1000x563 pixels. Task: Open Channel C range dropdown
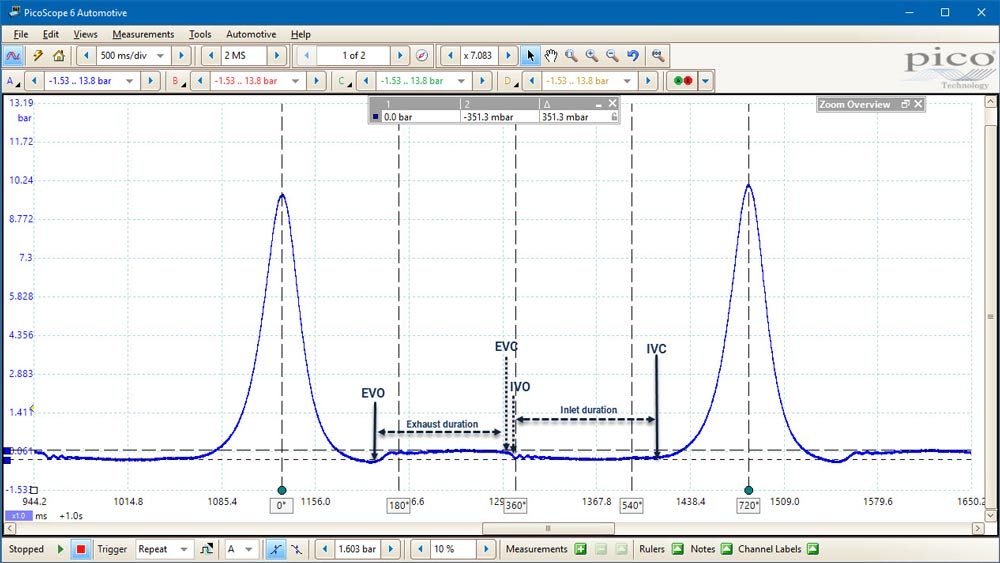click(x=461, y=81)
